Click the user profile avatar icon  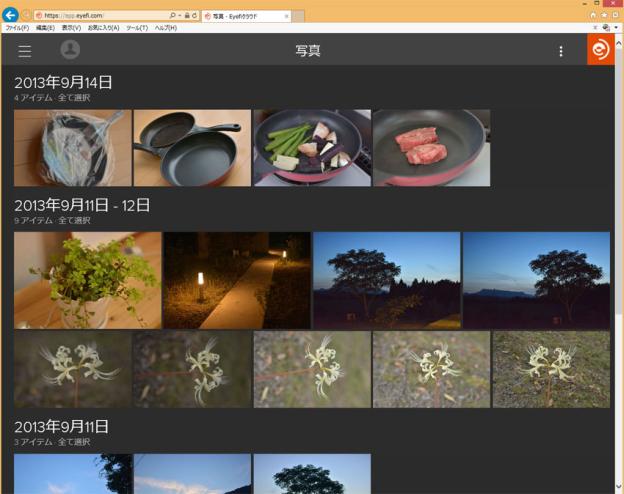click(x=70, y=50)
